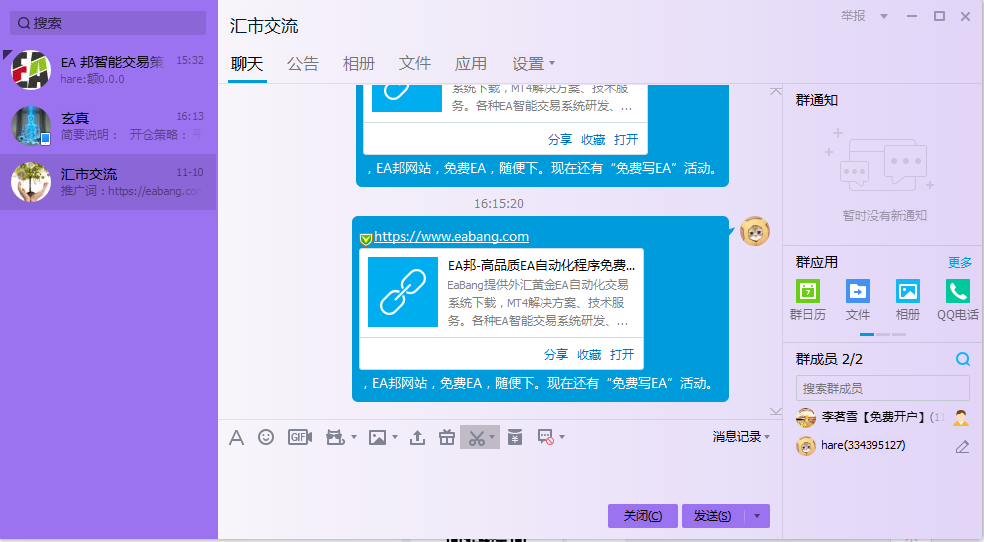Click the 搜索群成员 search field
This screenshot has height=542, width=984.
coord(882,388)
